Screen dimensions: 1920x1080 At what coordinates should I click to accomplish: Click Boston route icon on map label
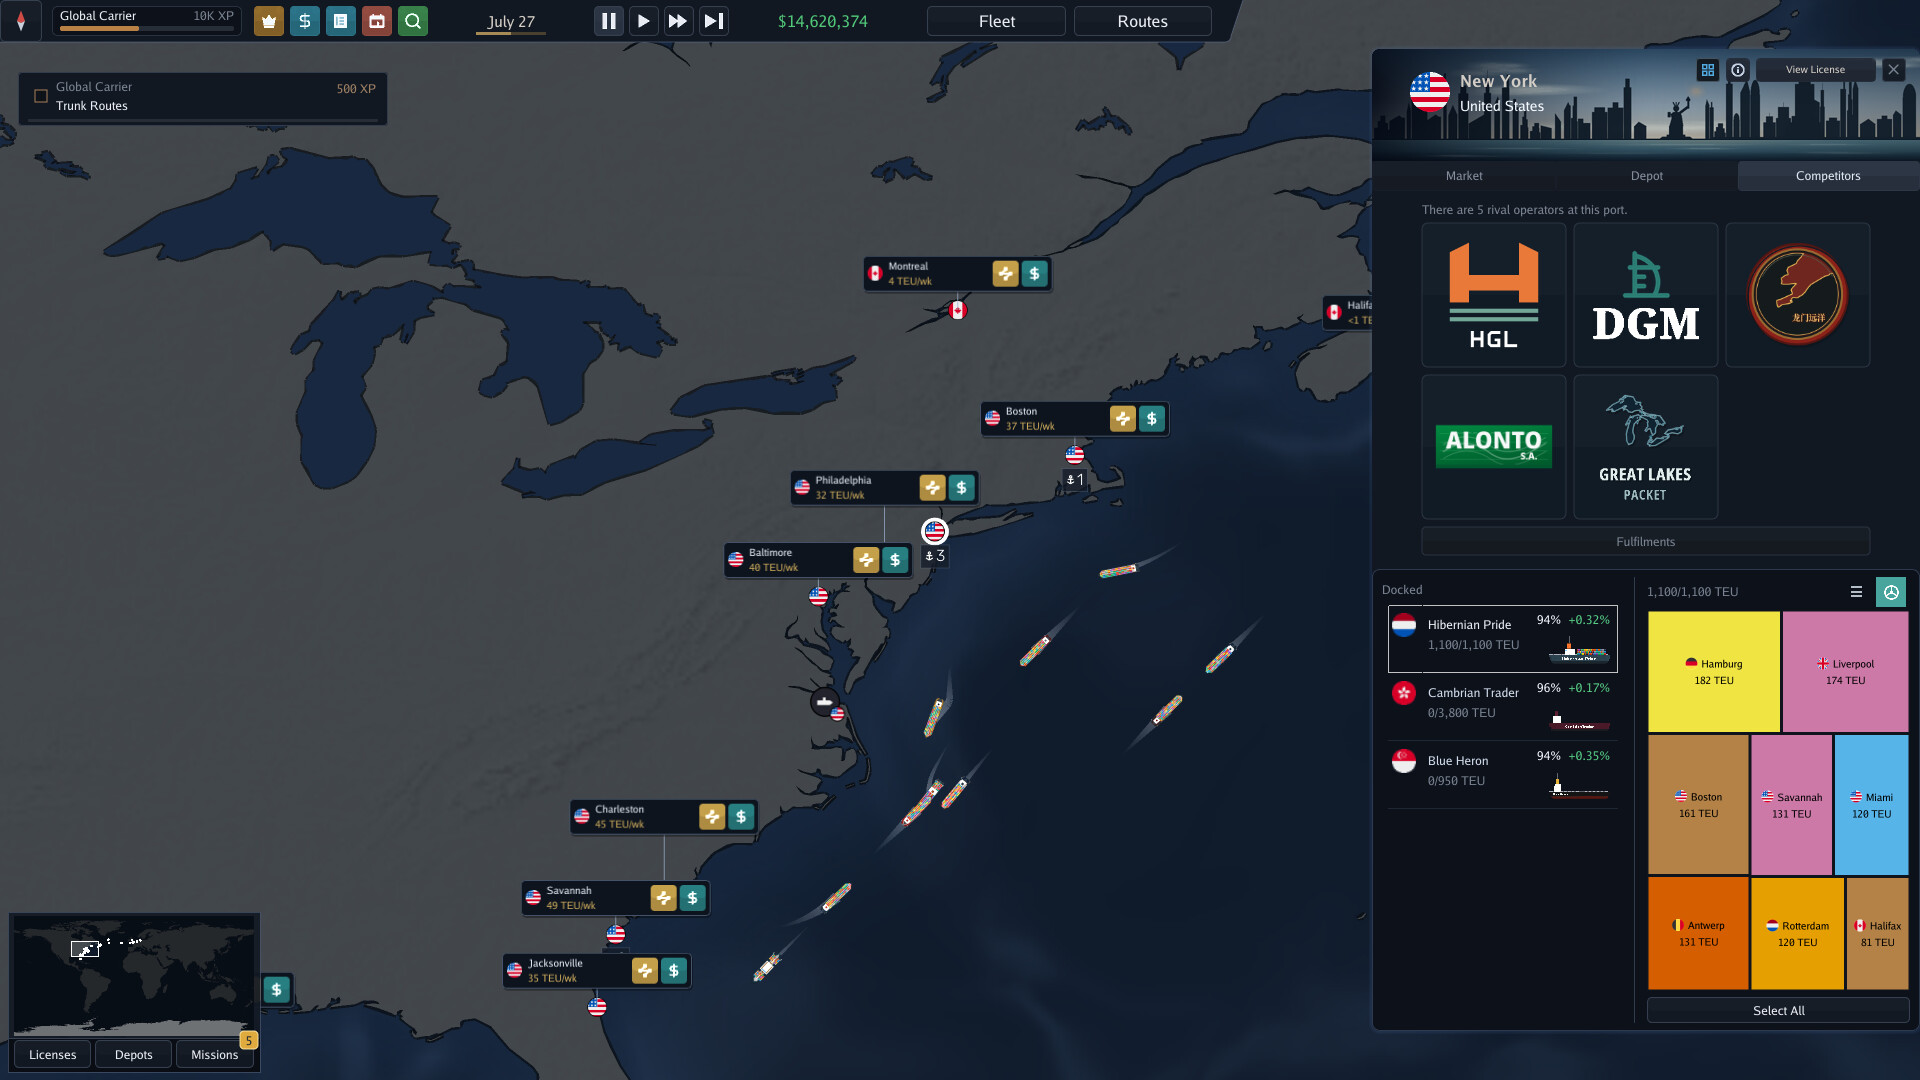pyautogui.click(x=1122, y=418)
